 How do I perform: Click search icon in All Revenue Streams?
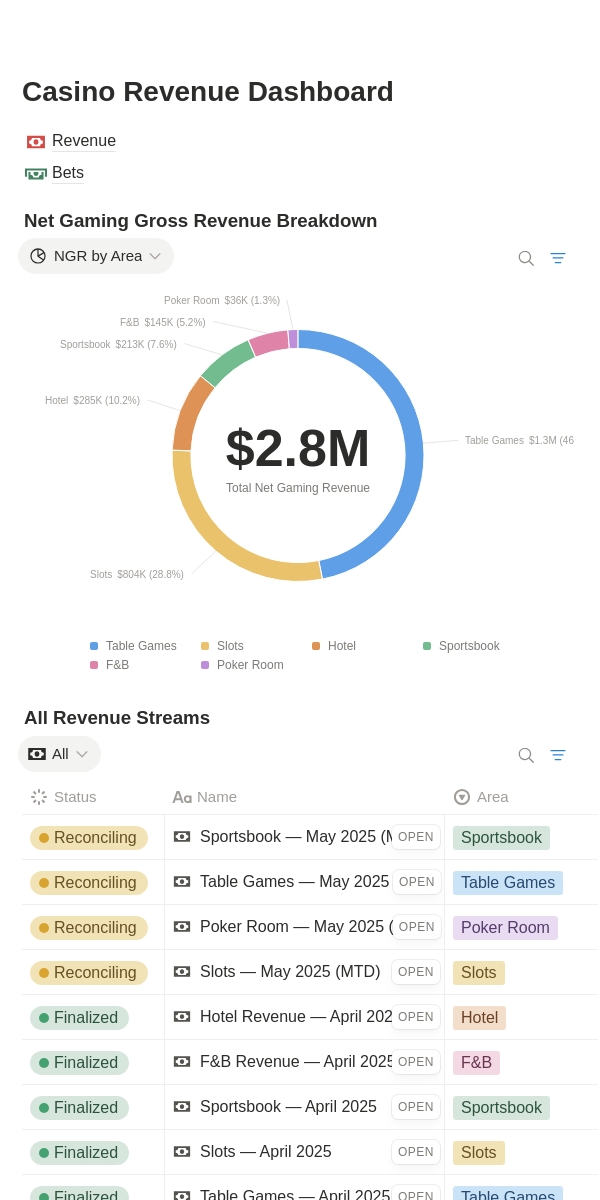[526, 755]
